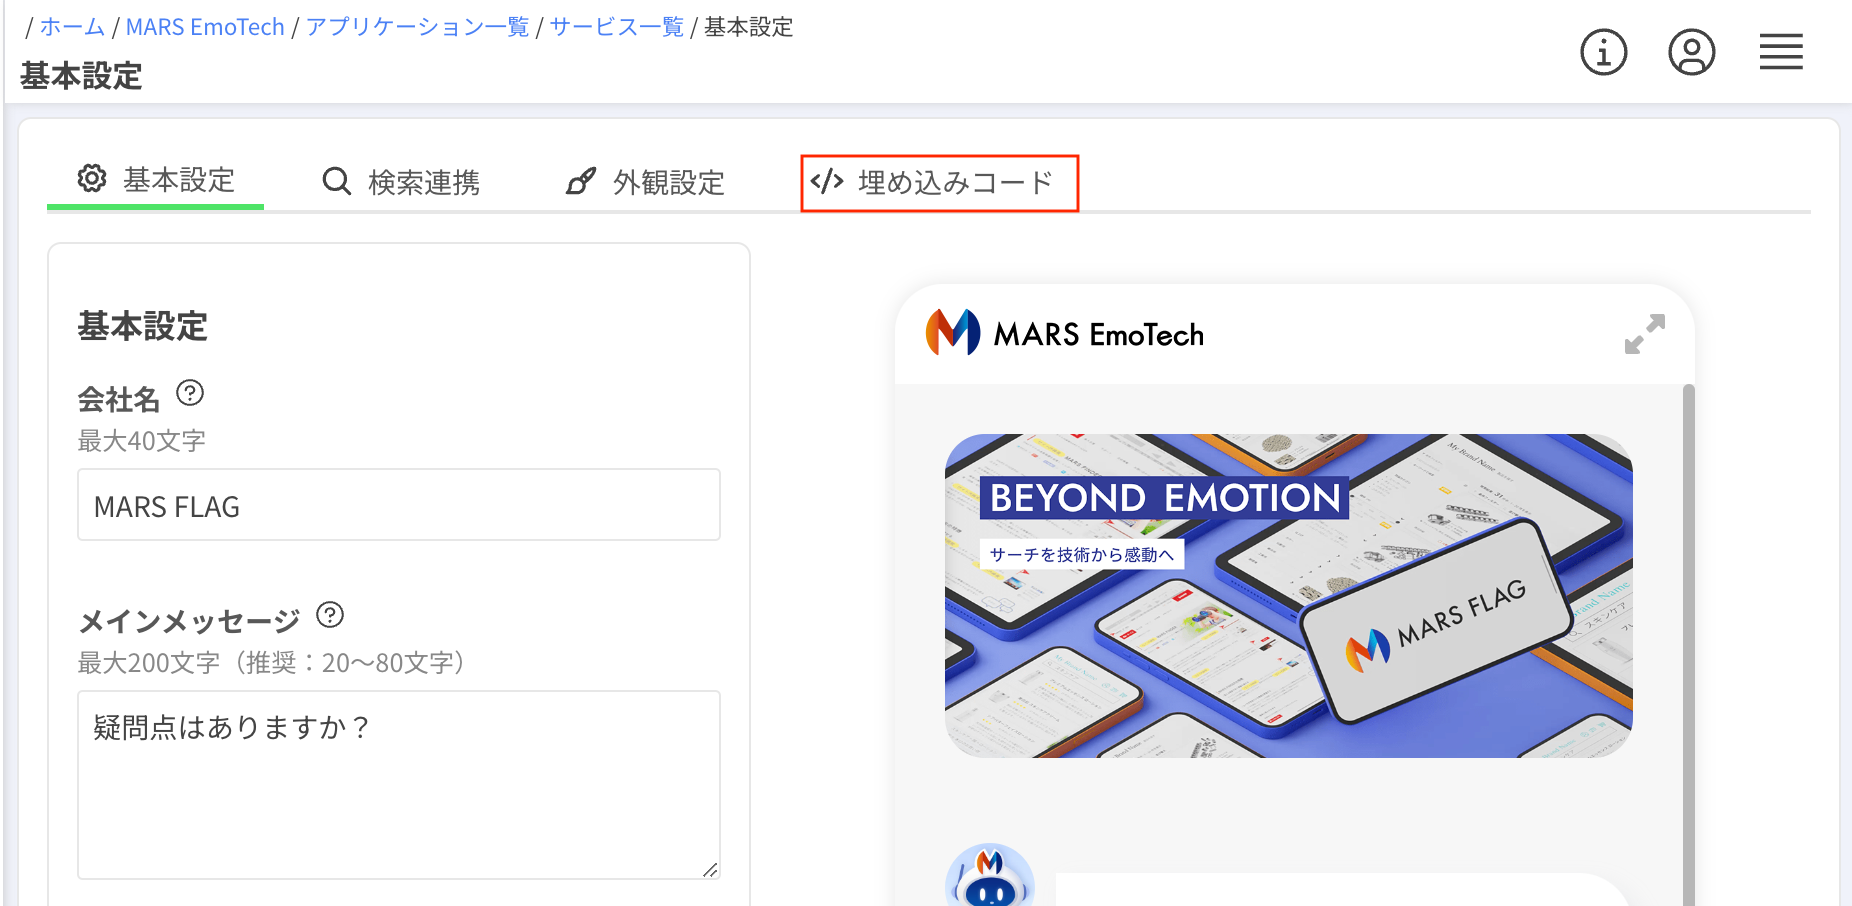Screen dimensions: 1852x906
Task: Open the information icon in header
Action: click(x=1604, y=52)
